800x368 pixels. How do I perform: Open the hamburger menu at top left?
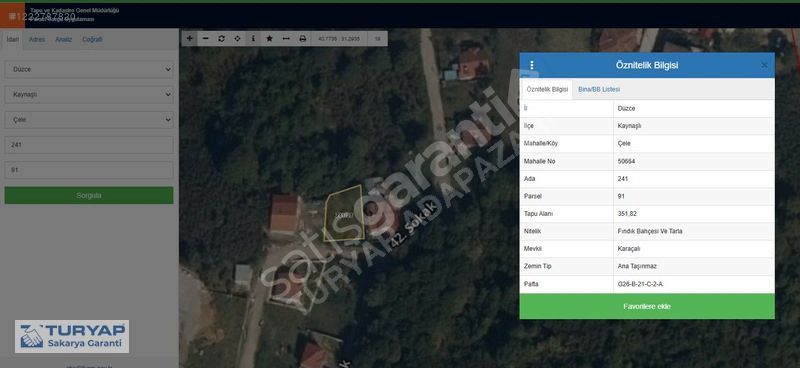12,16
